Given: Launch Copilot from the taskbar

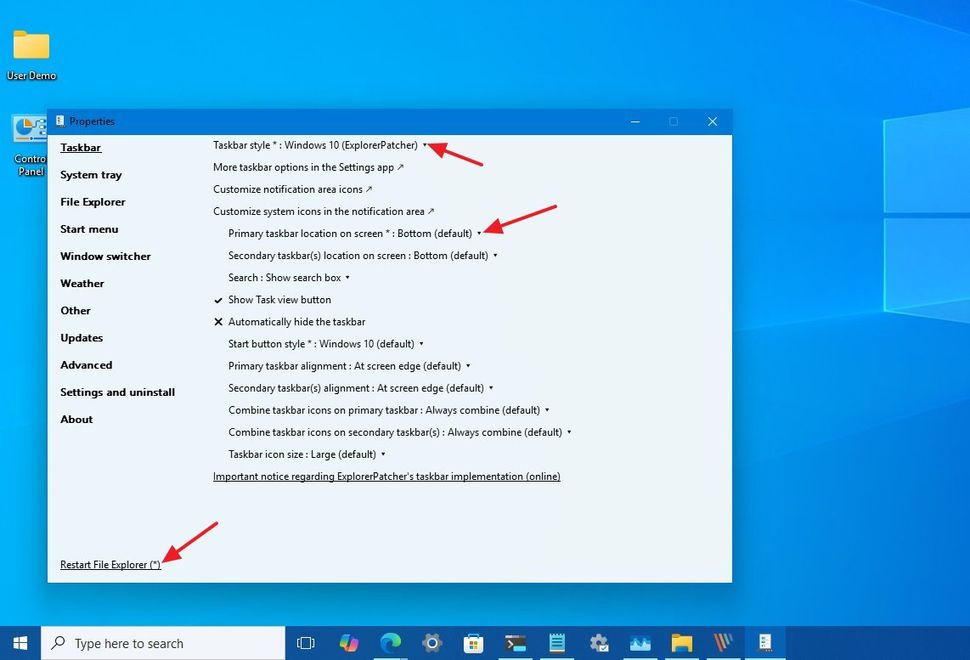Looking at the screenshot, I should (x=348, y=643).
